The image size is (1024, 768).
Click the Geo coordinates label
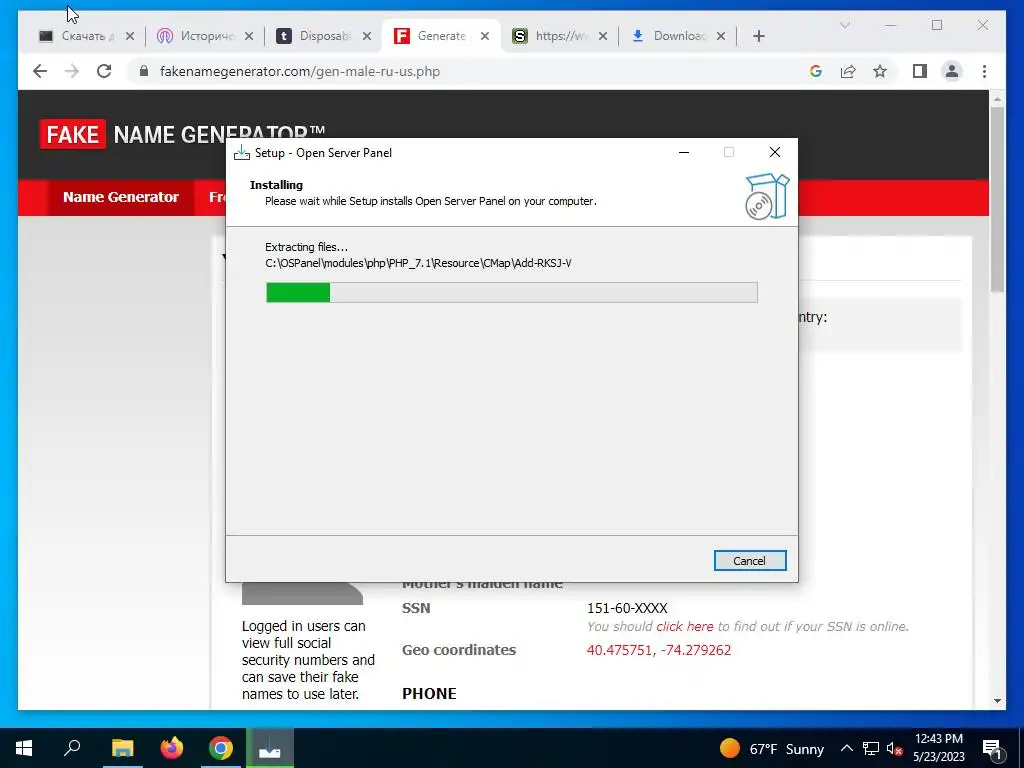point(458,650)
